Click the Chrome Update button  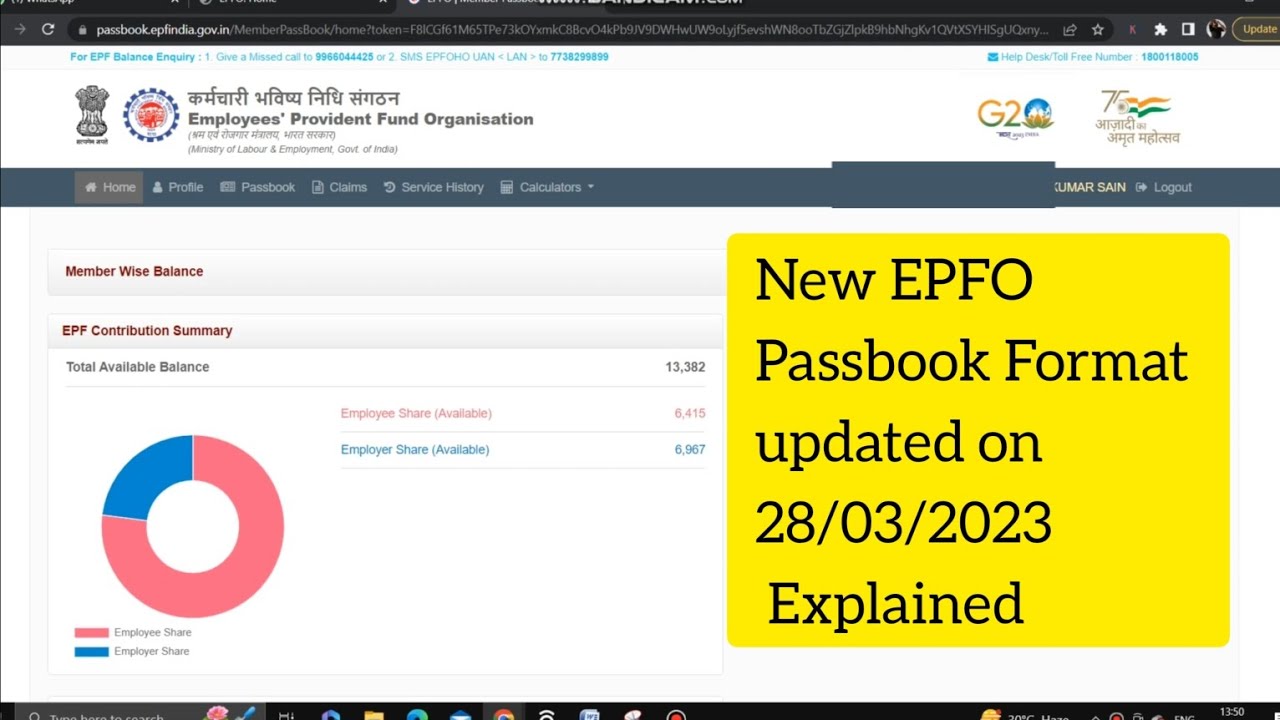coord(1258,29)
